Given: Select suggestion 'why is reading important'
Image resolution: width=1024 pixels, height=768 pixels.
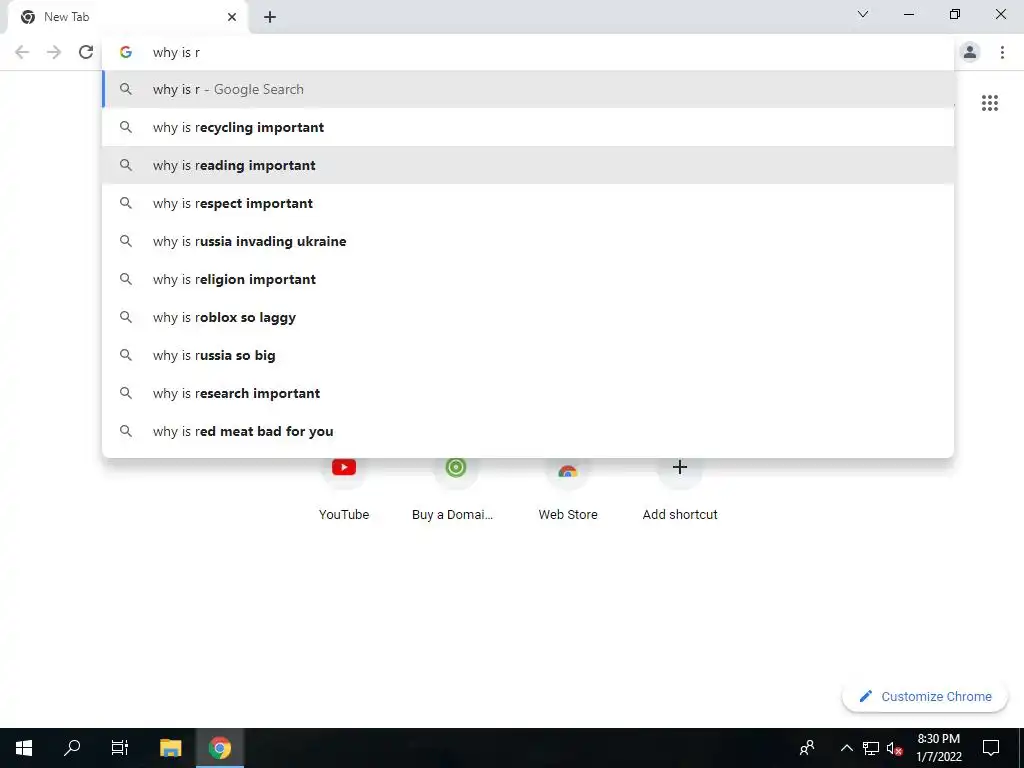Looking at the screenshot, I should [528, 165].
